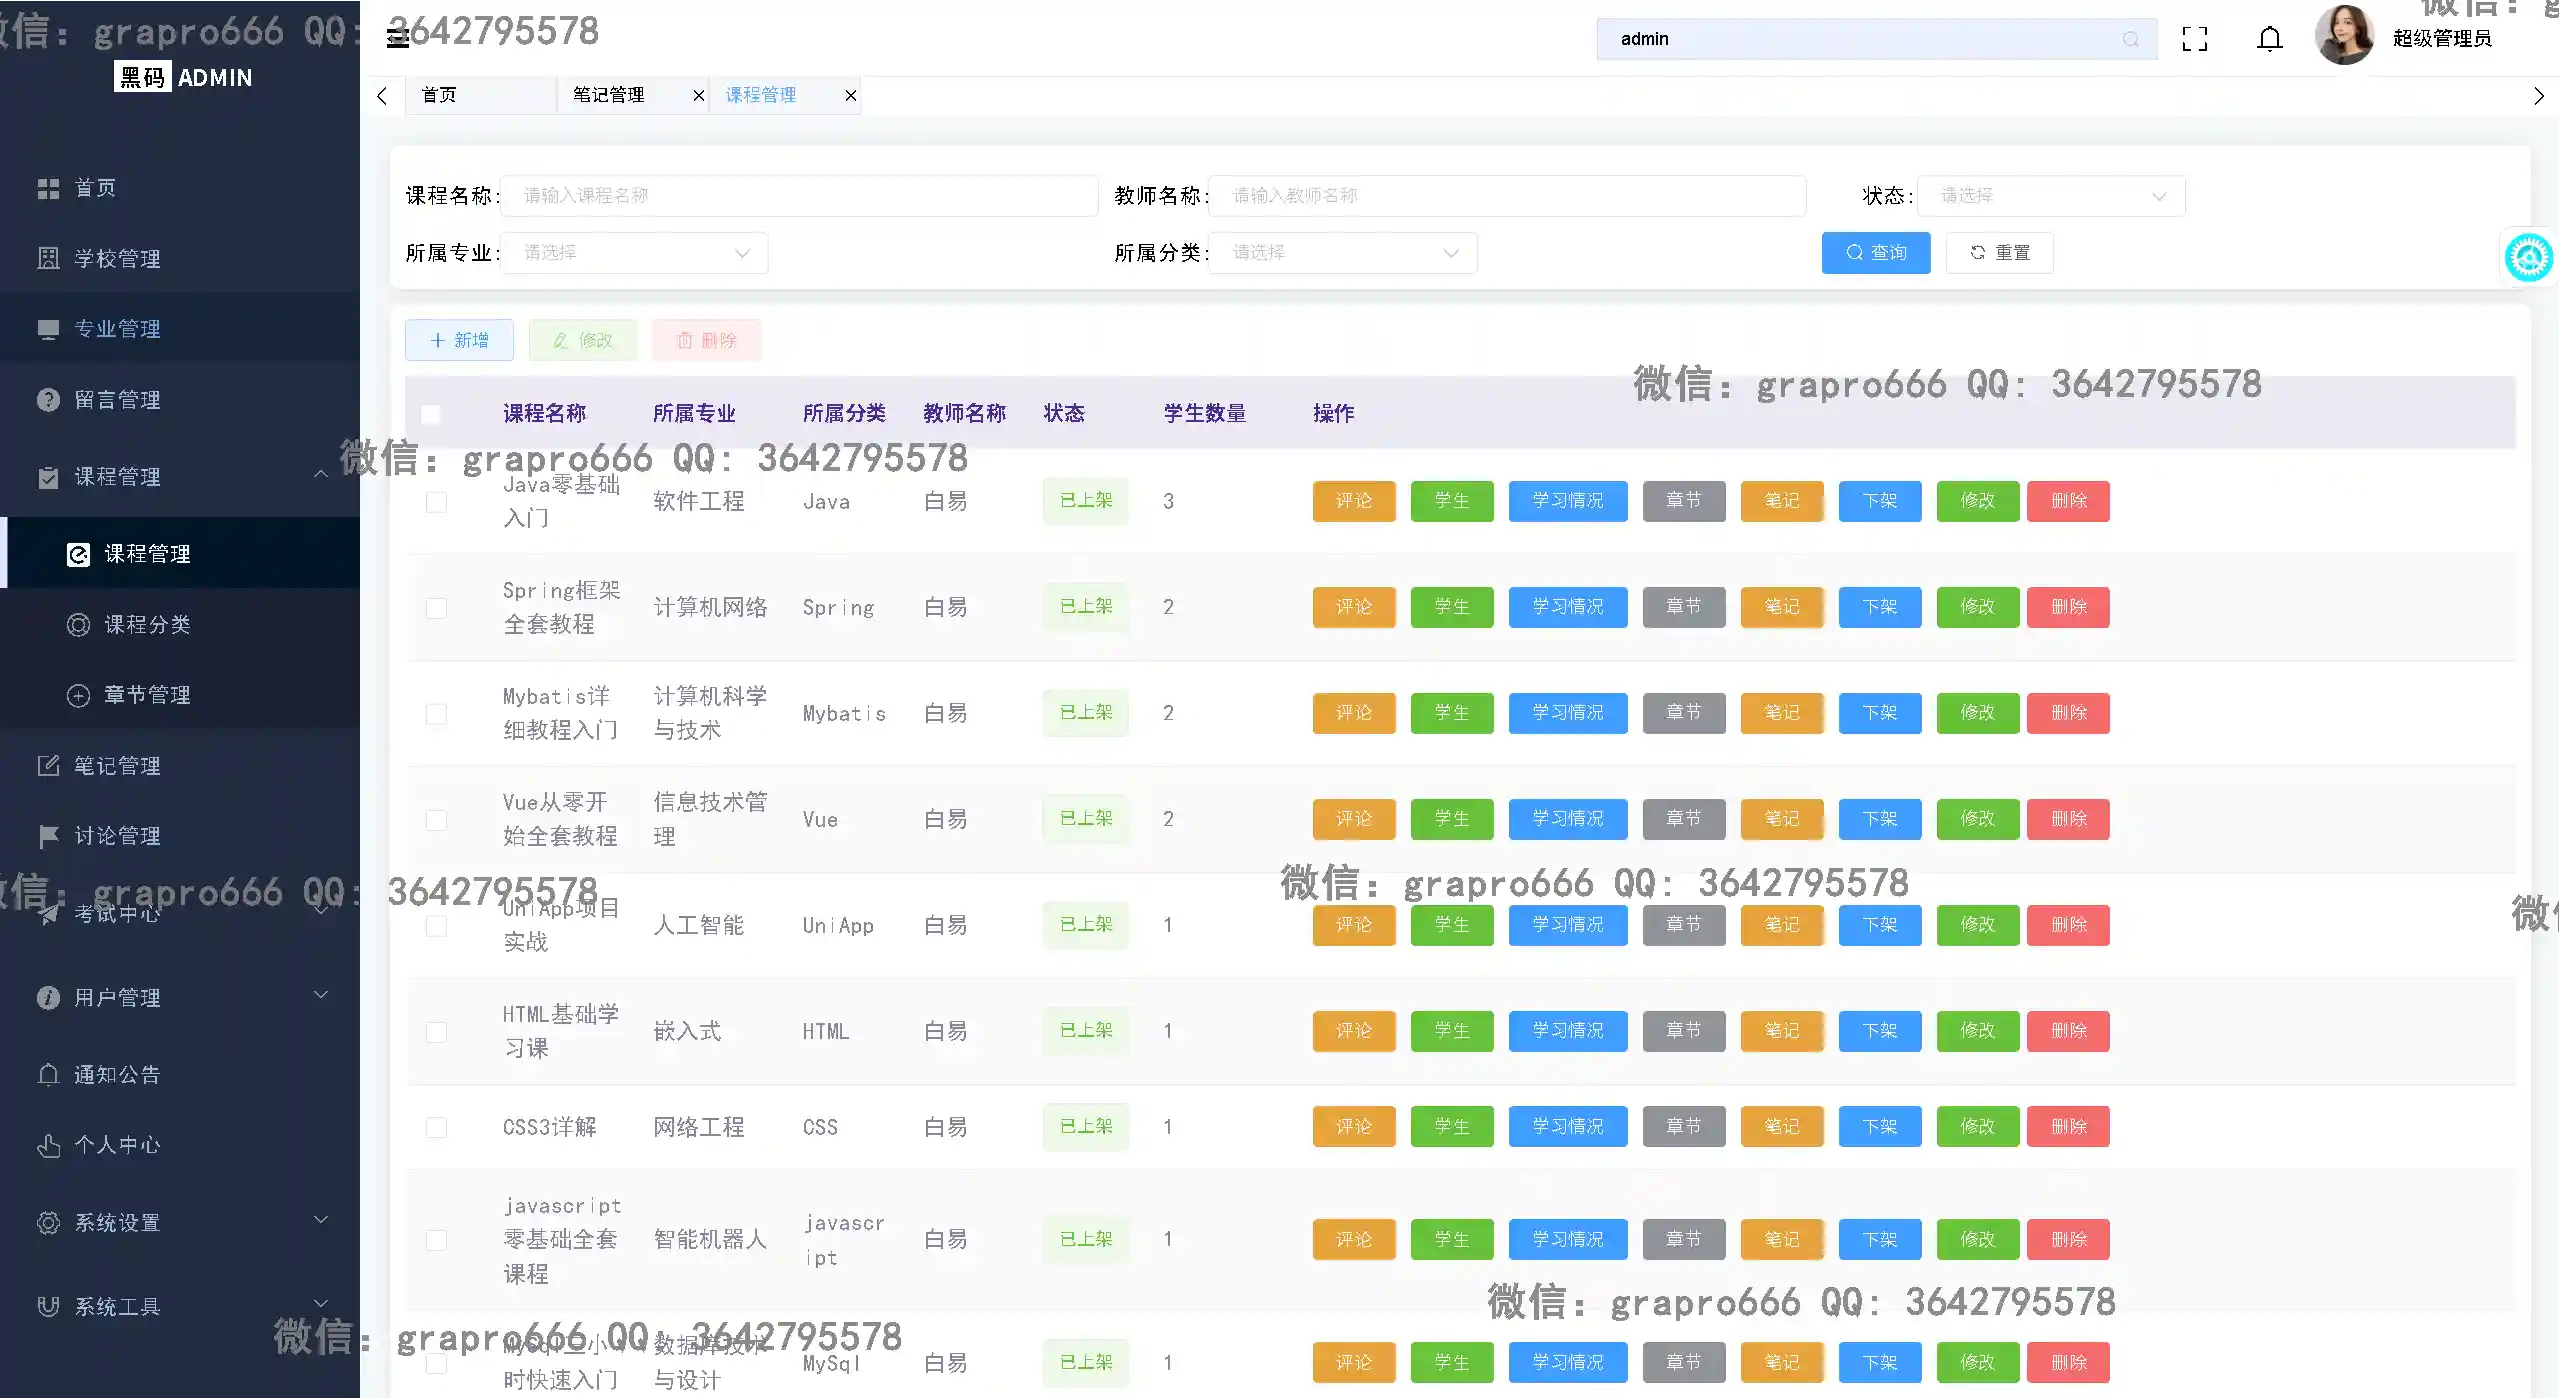This screenshot has width=2559, height=1398.
Task: Click the 查询 search button
Action: pos(1875,253)
